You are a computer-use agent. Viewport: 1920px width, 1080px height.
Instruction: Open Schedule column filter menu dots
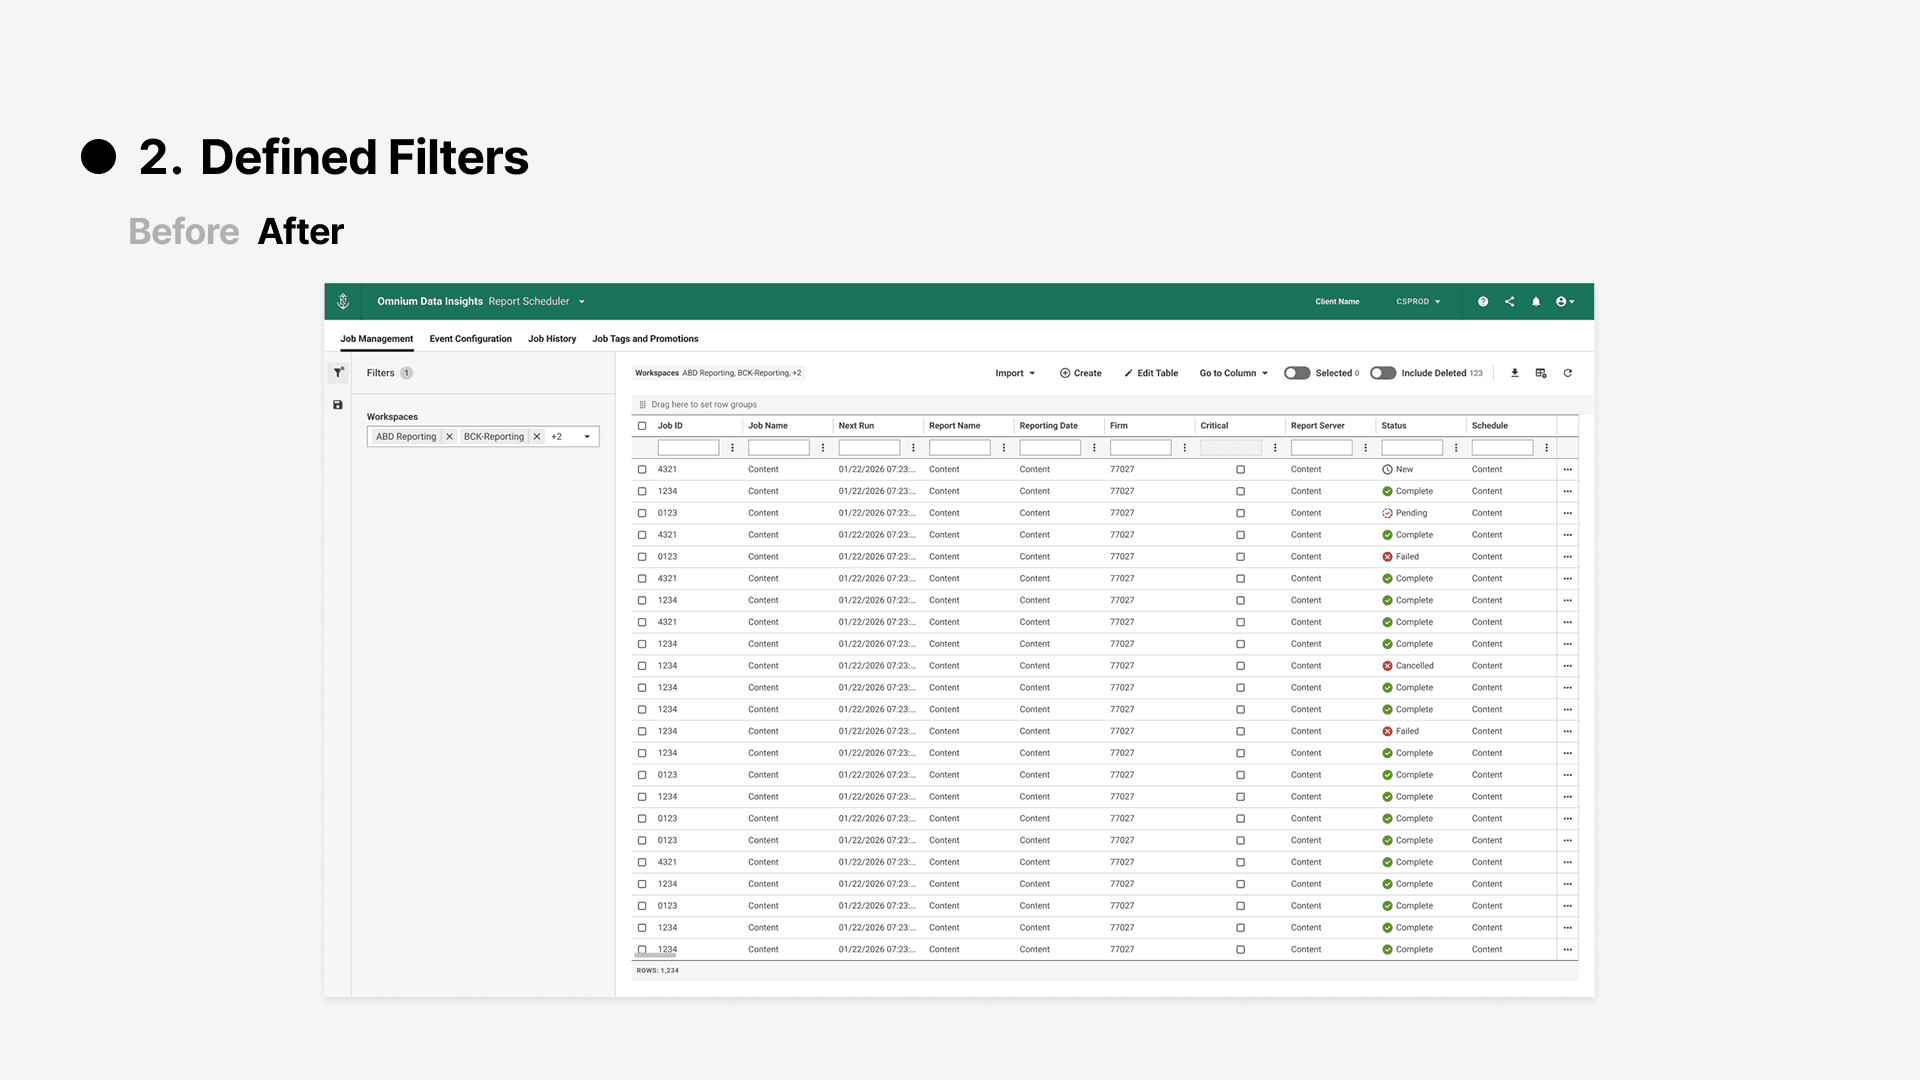1547,448
